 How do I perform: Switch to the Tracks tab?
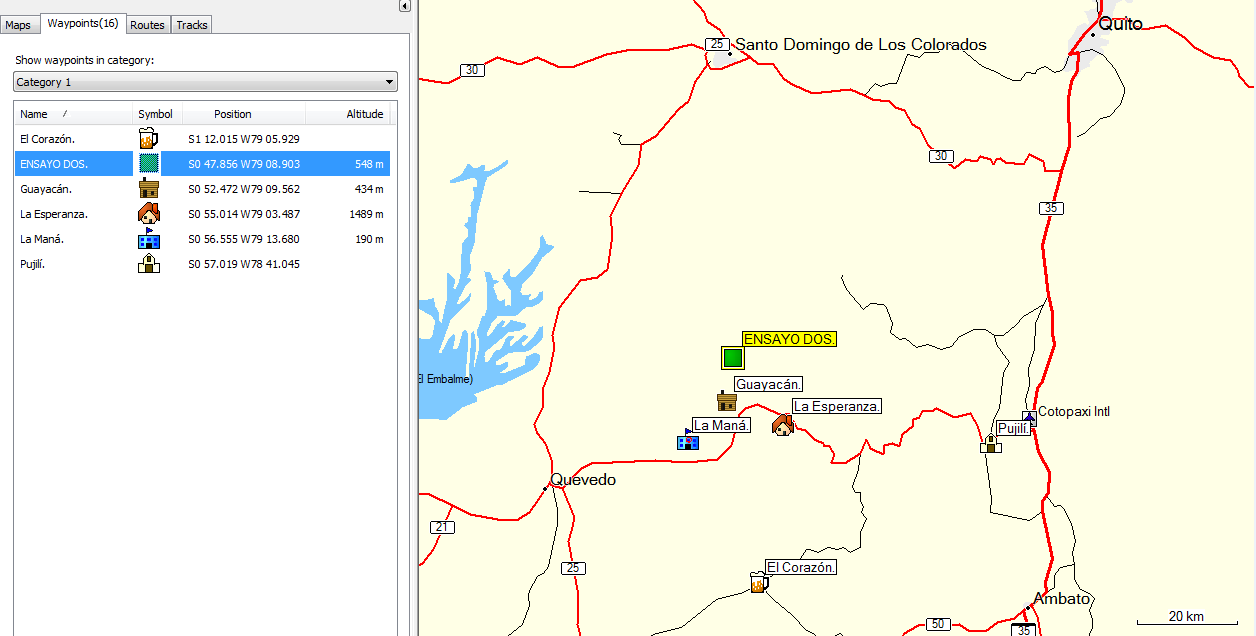[x=192, y=25]
